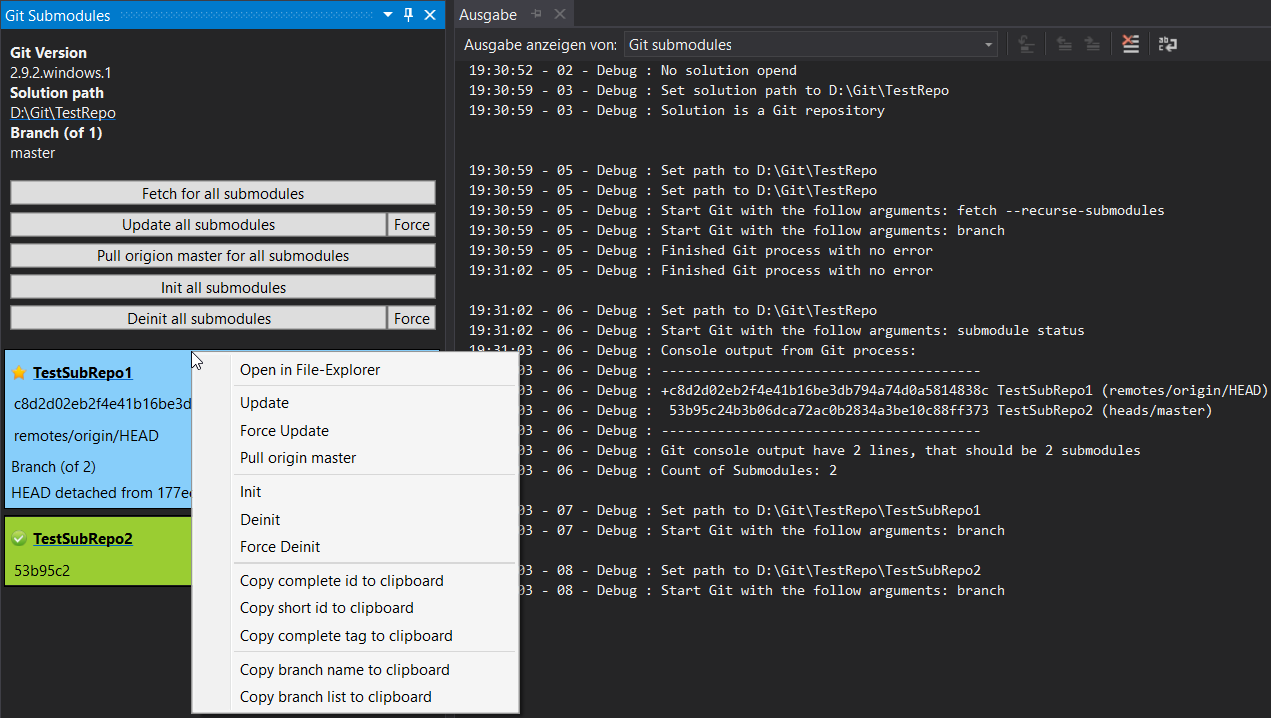Open the Git Submodules window position menu

pyautogui.click(x=387, y=14)
